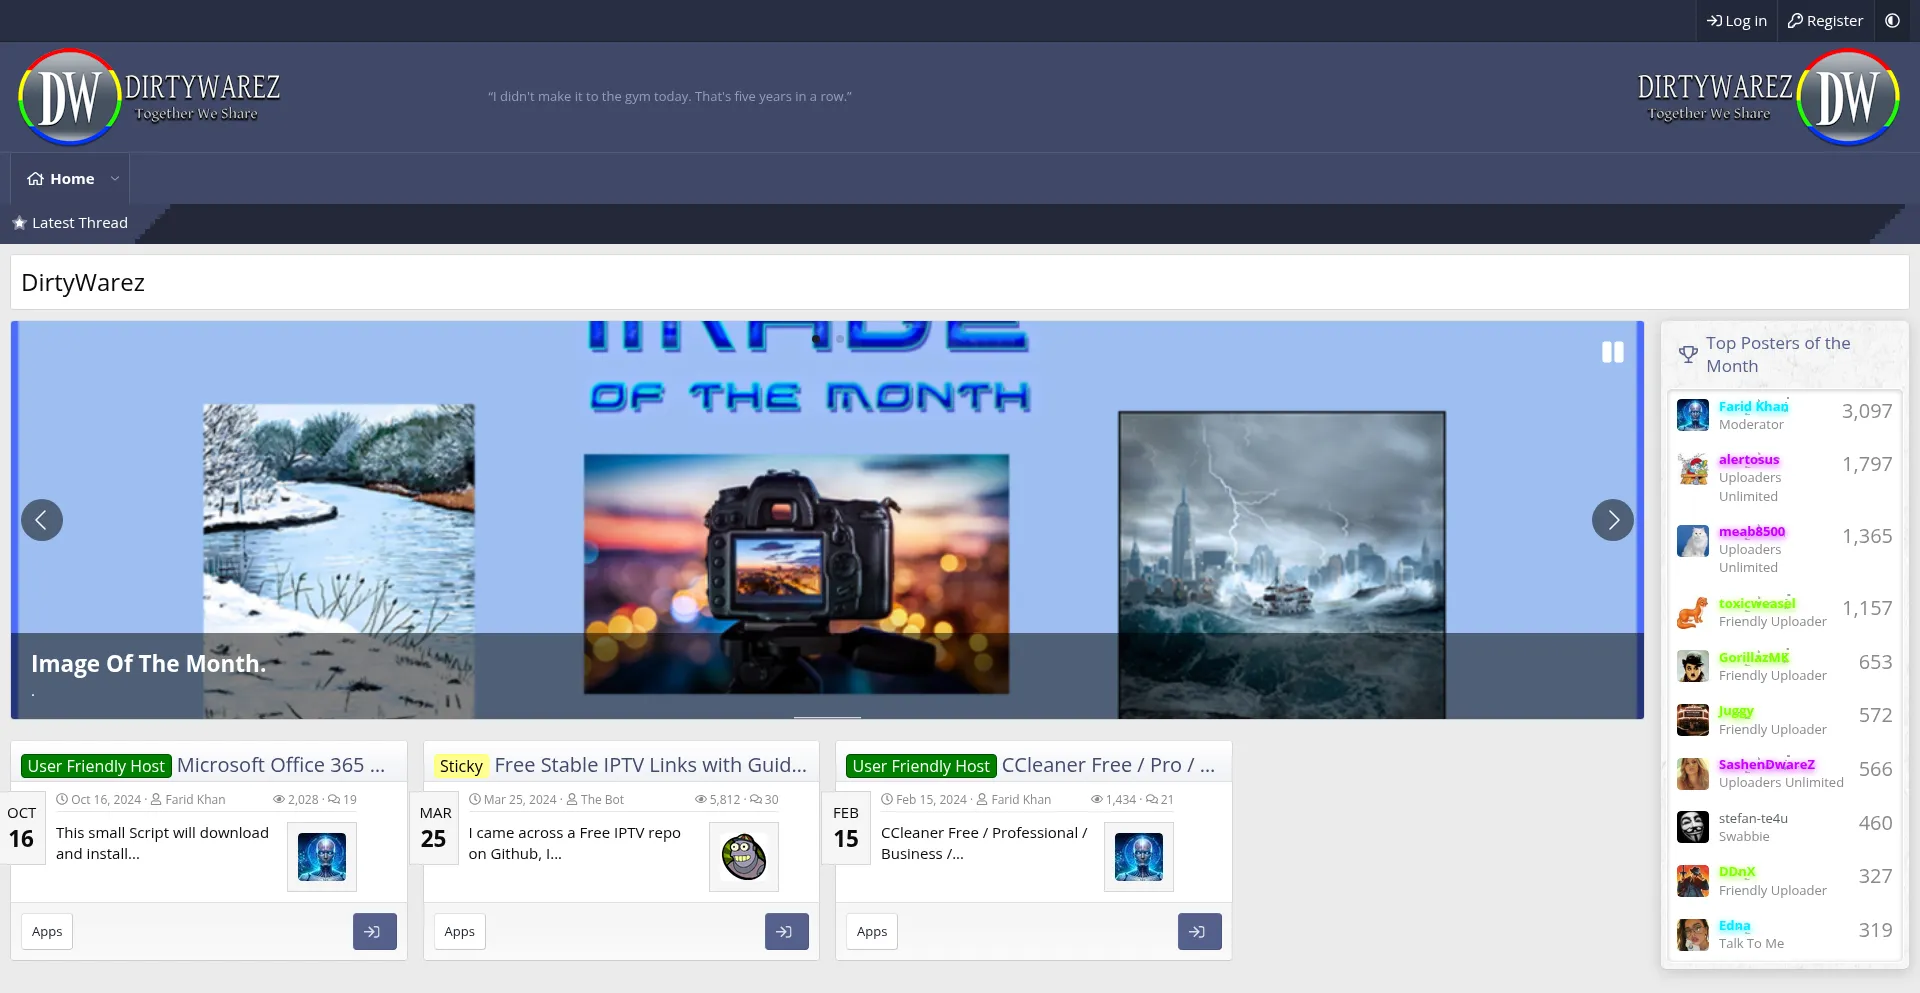Viewport: 1920px width, 993px height.
Task: Click the Mar 25, 2024 date on IPTV card
Action: (520, 800)
